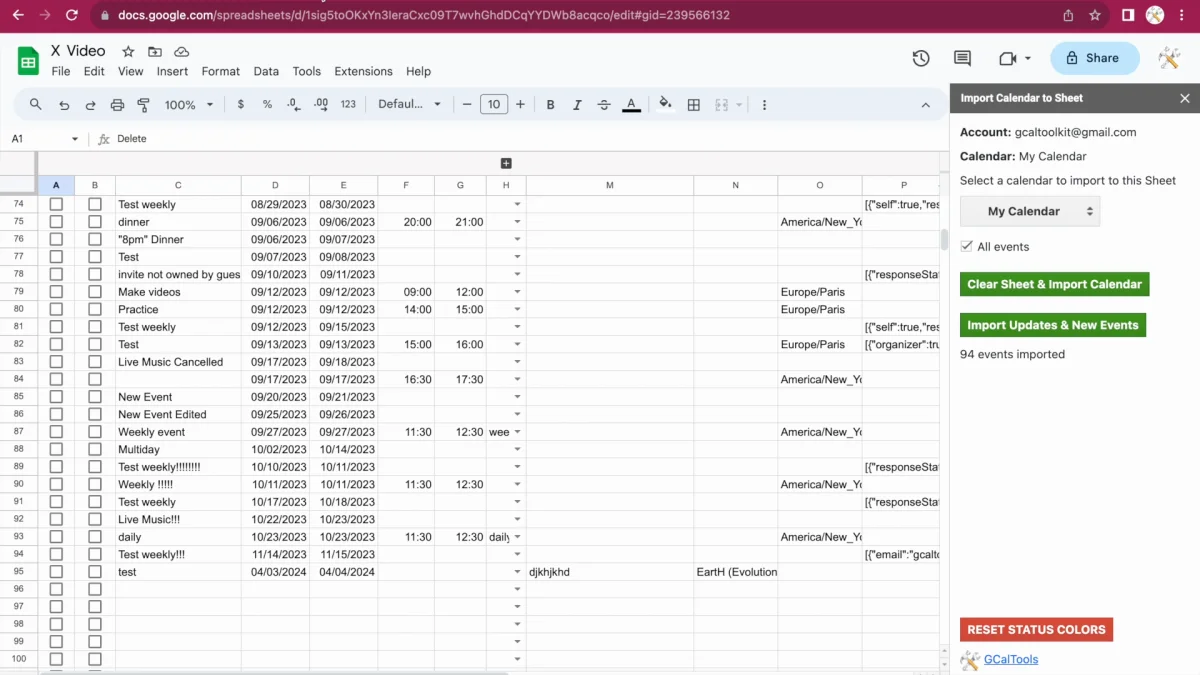Click Clear Sheet & Import Calendar
This screenshot has height=675, width=1200.
[x=1054, y=284]
